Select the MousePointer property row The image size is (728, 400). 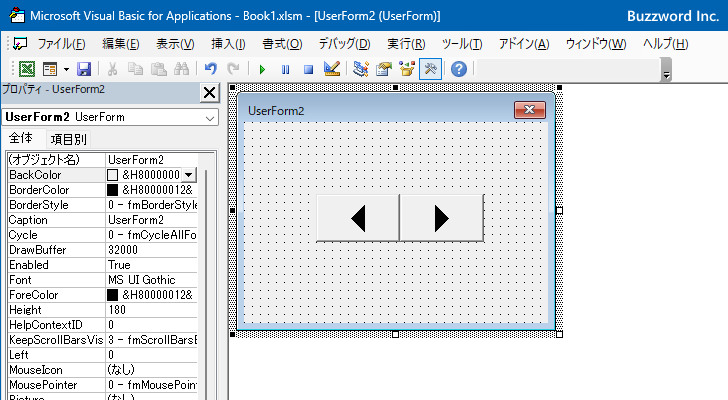103,385
